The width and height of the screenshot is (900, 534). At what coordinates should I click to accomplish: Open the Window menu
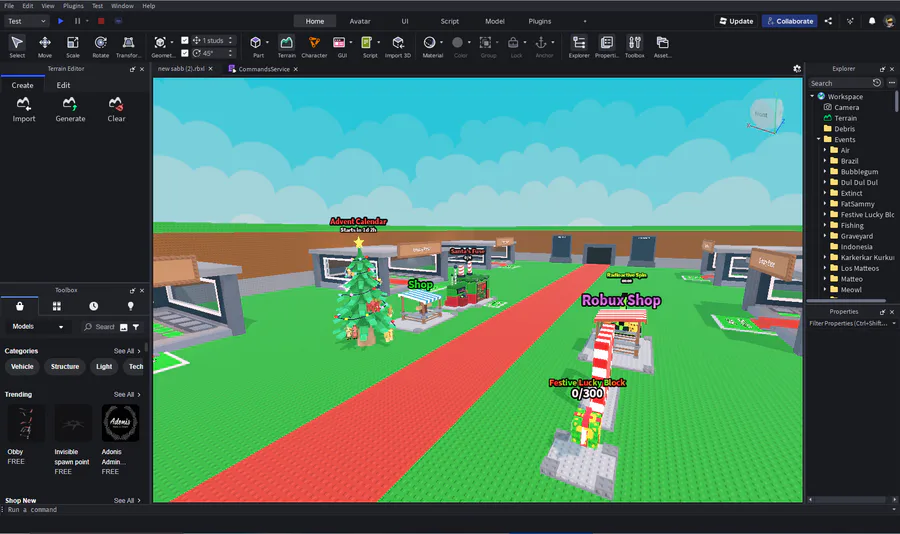click(122, 6)
